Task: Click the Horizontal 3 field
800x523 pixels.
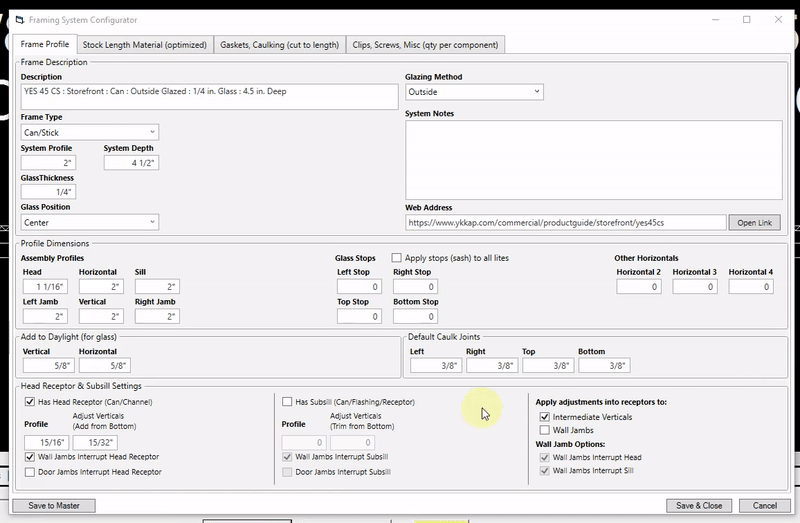Action: click(x=695, y=287)
